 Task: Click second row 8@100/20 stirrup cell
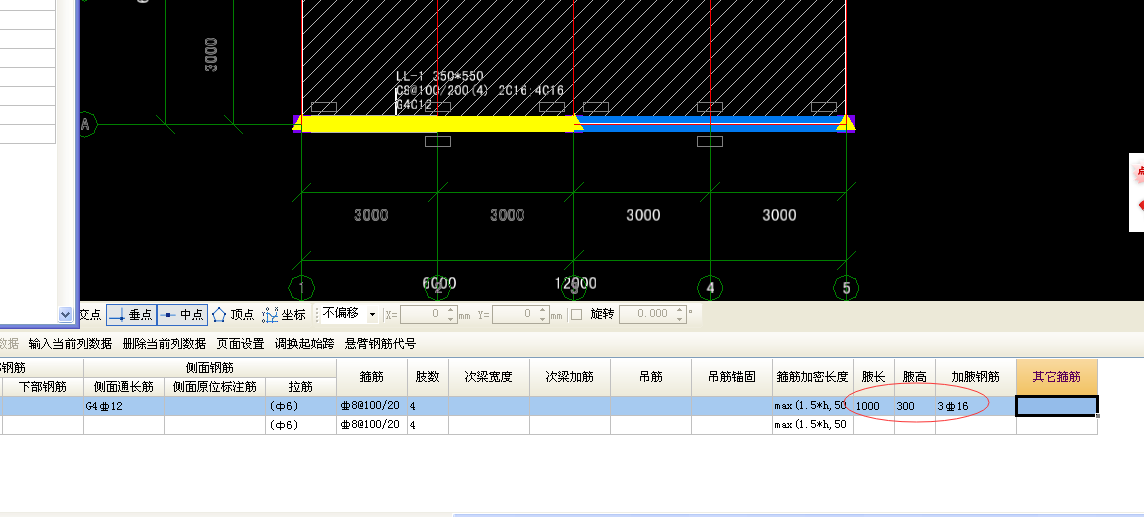371,425
